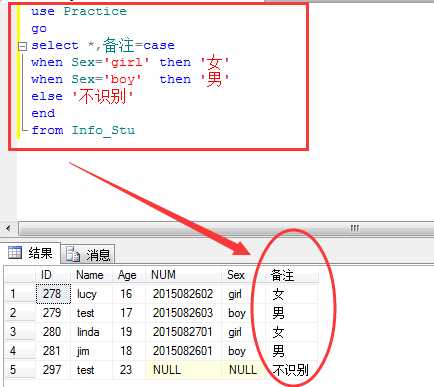Screen dimensions: 434x387
Task: Click the NUM cell 2015082602
Action: [184, 294]
